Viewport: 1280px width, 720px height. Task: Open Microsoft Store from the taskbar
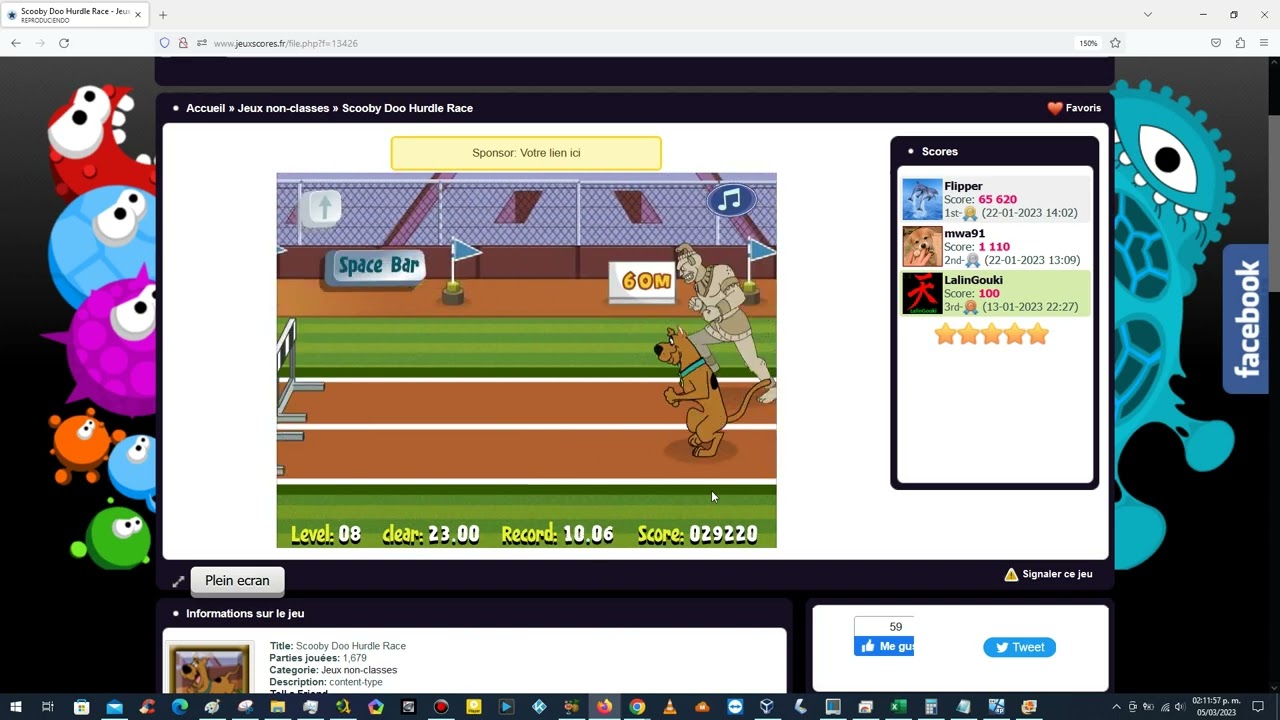point(82,707)
